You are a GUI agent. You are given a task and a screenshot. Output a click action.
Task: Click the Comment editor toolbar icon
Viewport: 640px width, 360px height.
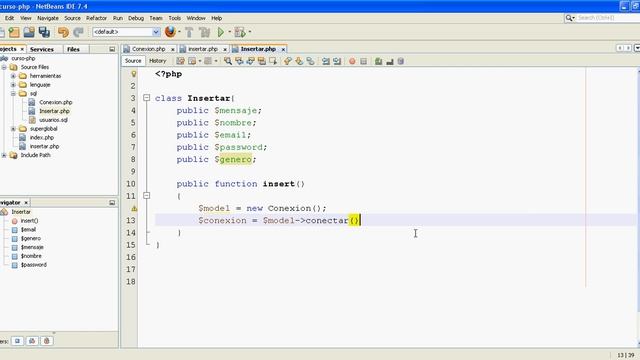click(x=378, y=61)
